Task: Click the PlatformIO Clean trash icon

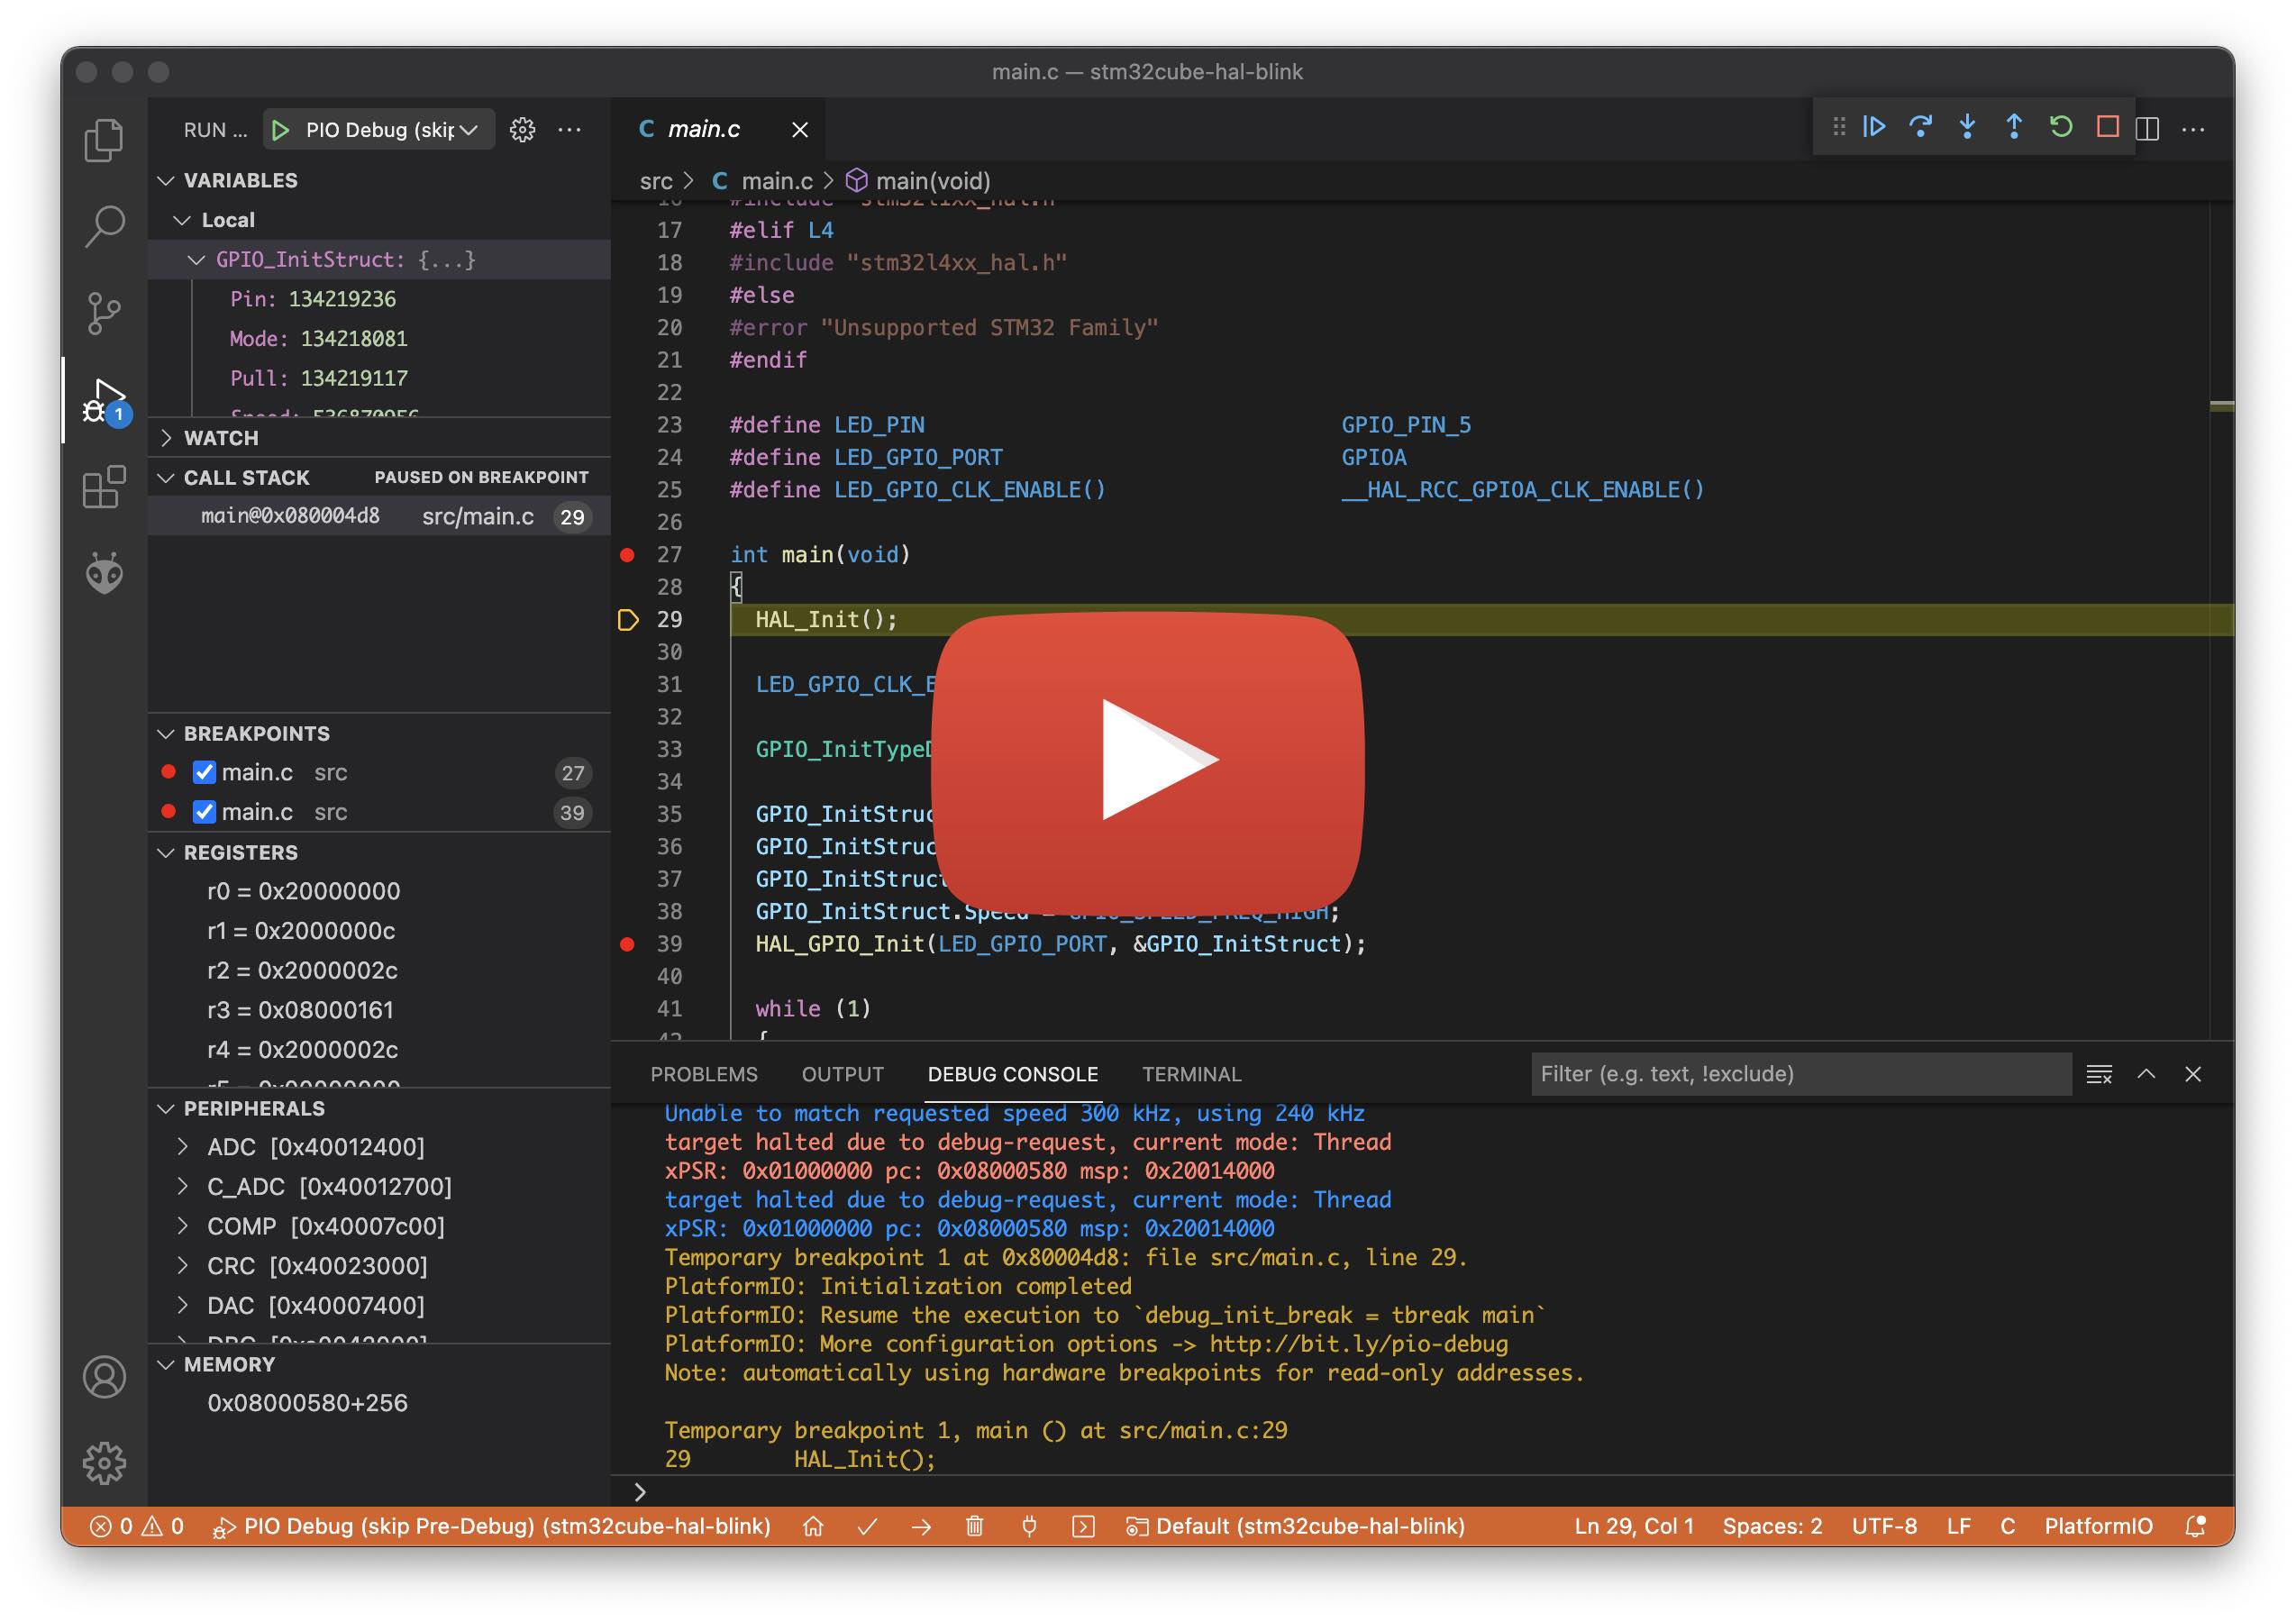Action: [x=975, y=1527]
